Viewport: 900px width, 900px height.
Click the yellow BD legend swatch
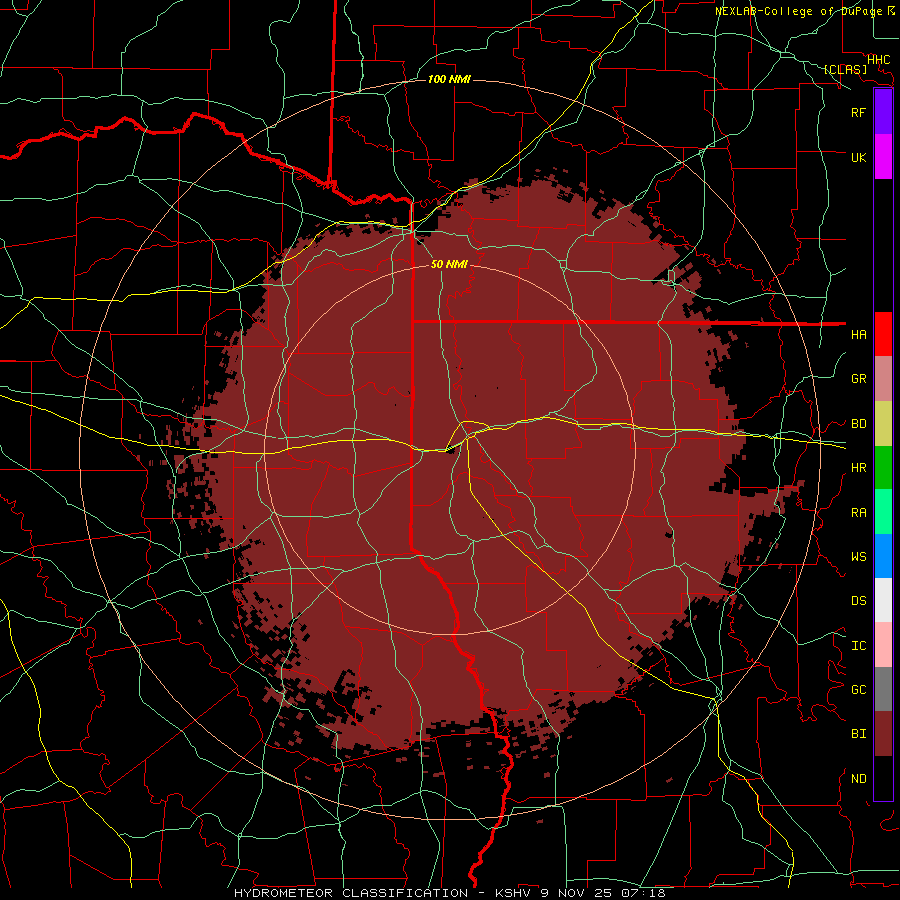coord(883,424)
